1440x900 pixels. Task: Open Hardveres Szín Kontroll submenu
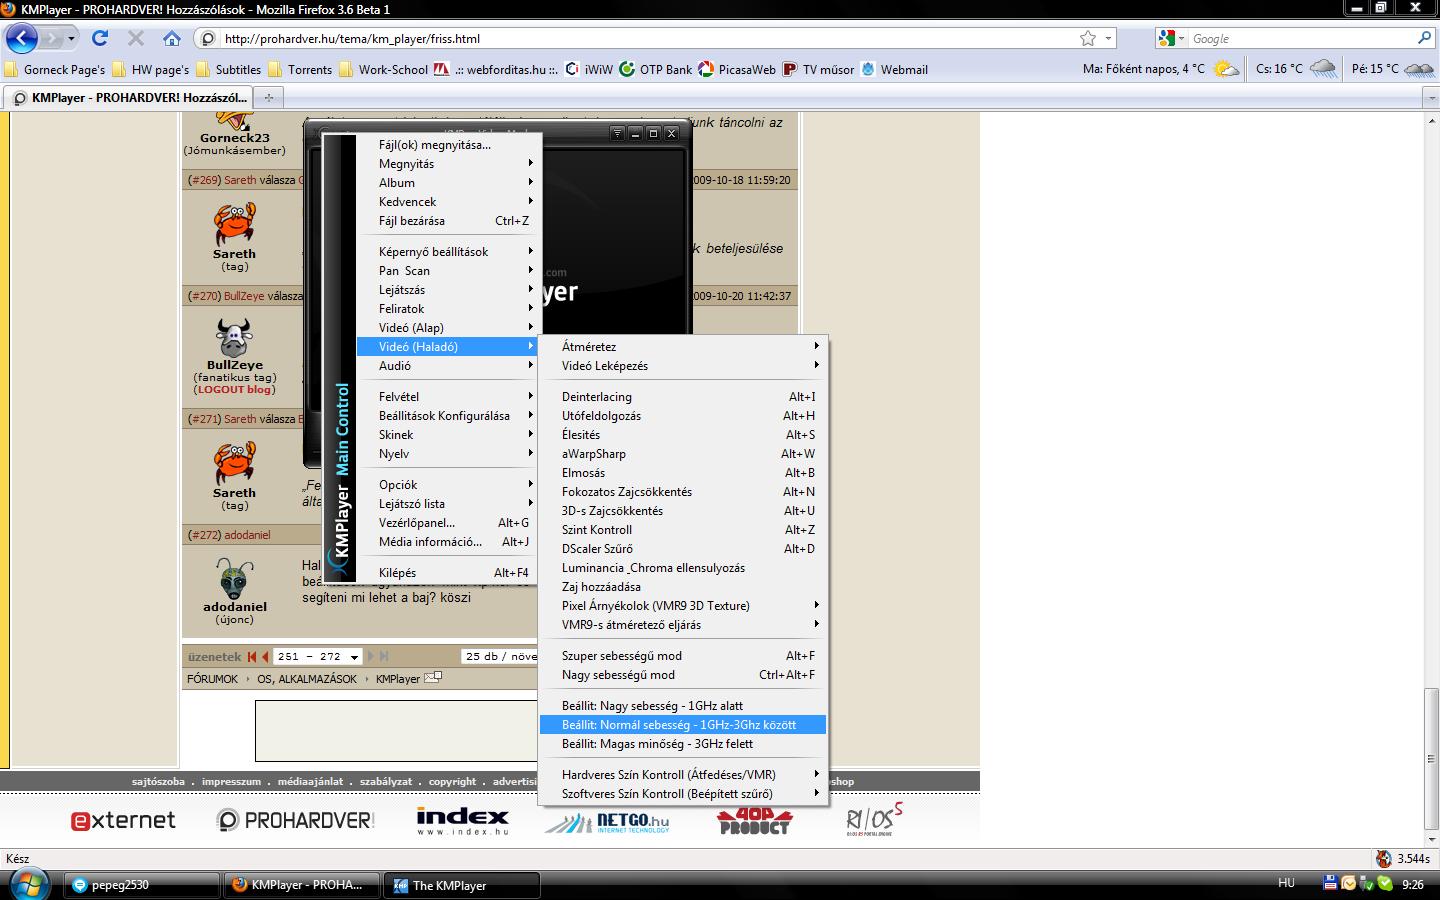[683, 775]
